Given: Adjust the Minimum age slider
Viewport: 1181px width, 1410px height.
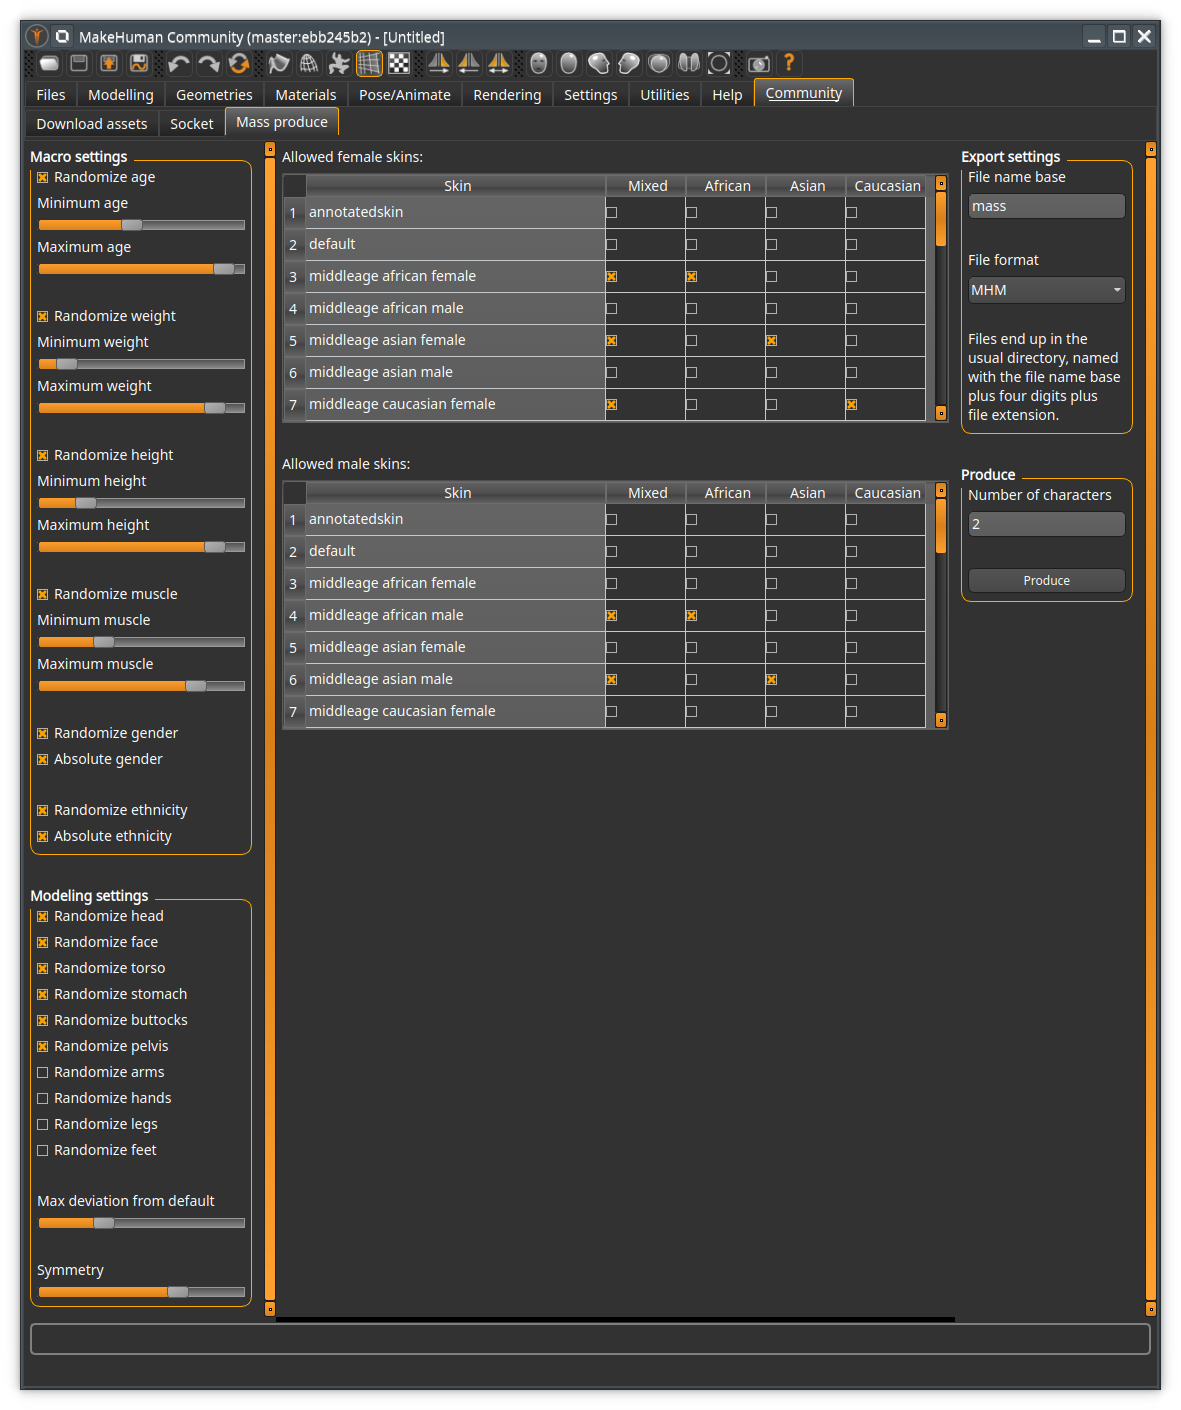Looking at the screenshot, I should (141, 225).
